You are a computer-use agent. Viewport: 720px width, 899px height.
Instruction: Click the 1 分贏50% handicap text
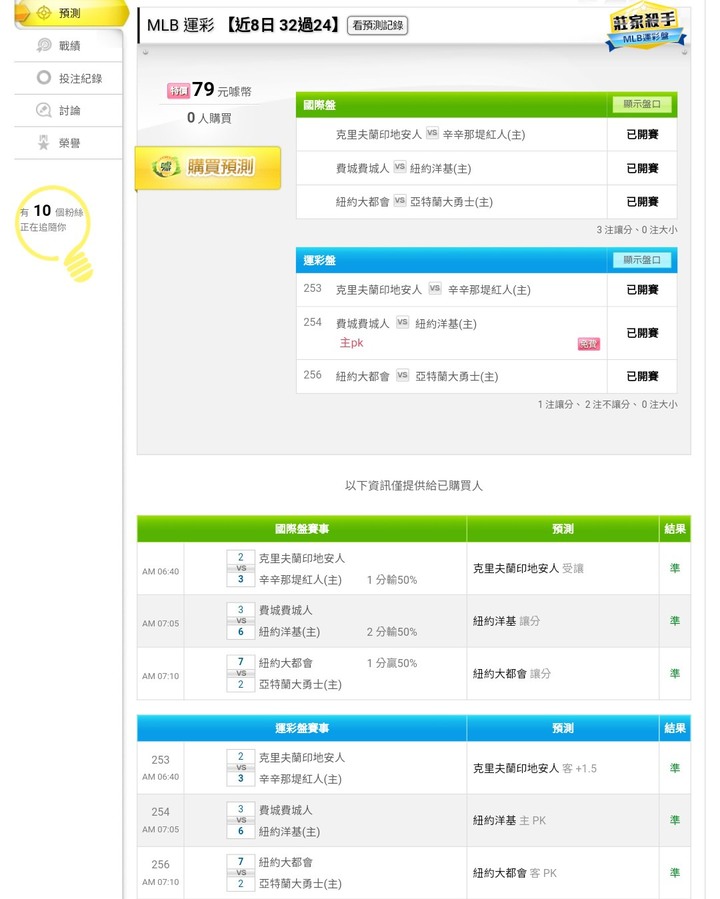pos(392,663)
